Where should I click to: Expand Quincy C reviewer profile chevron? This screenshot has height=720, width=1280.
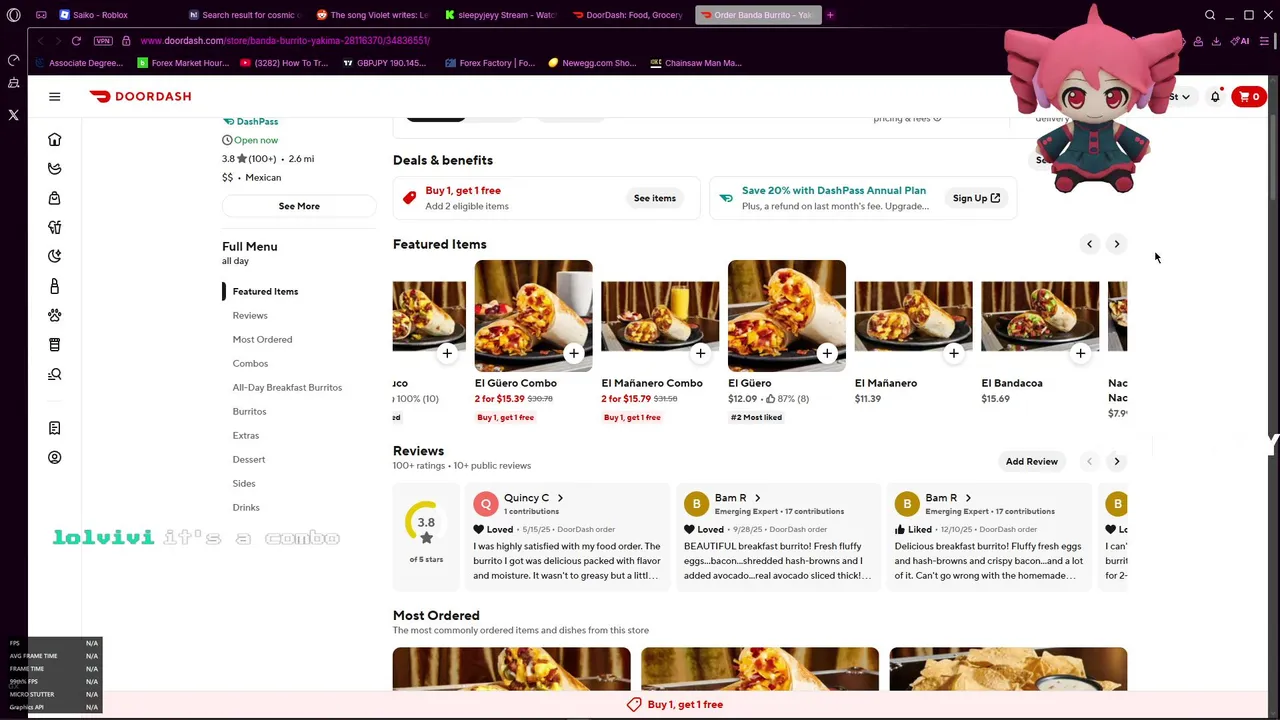pyautogui.click(x=560, y=498)
